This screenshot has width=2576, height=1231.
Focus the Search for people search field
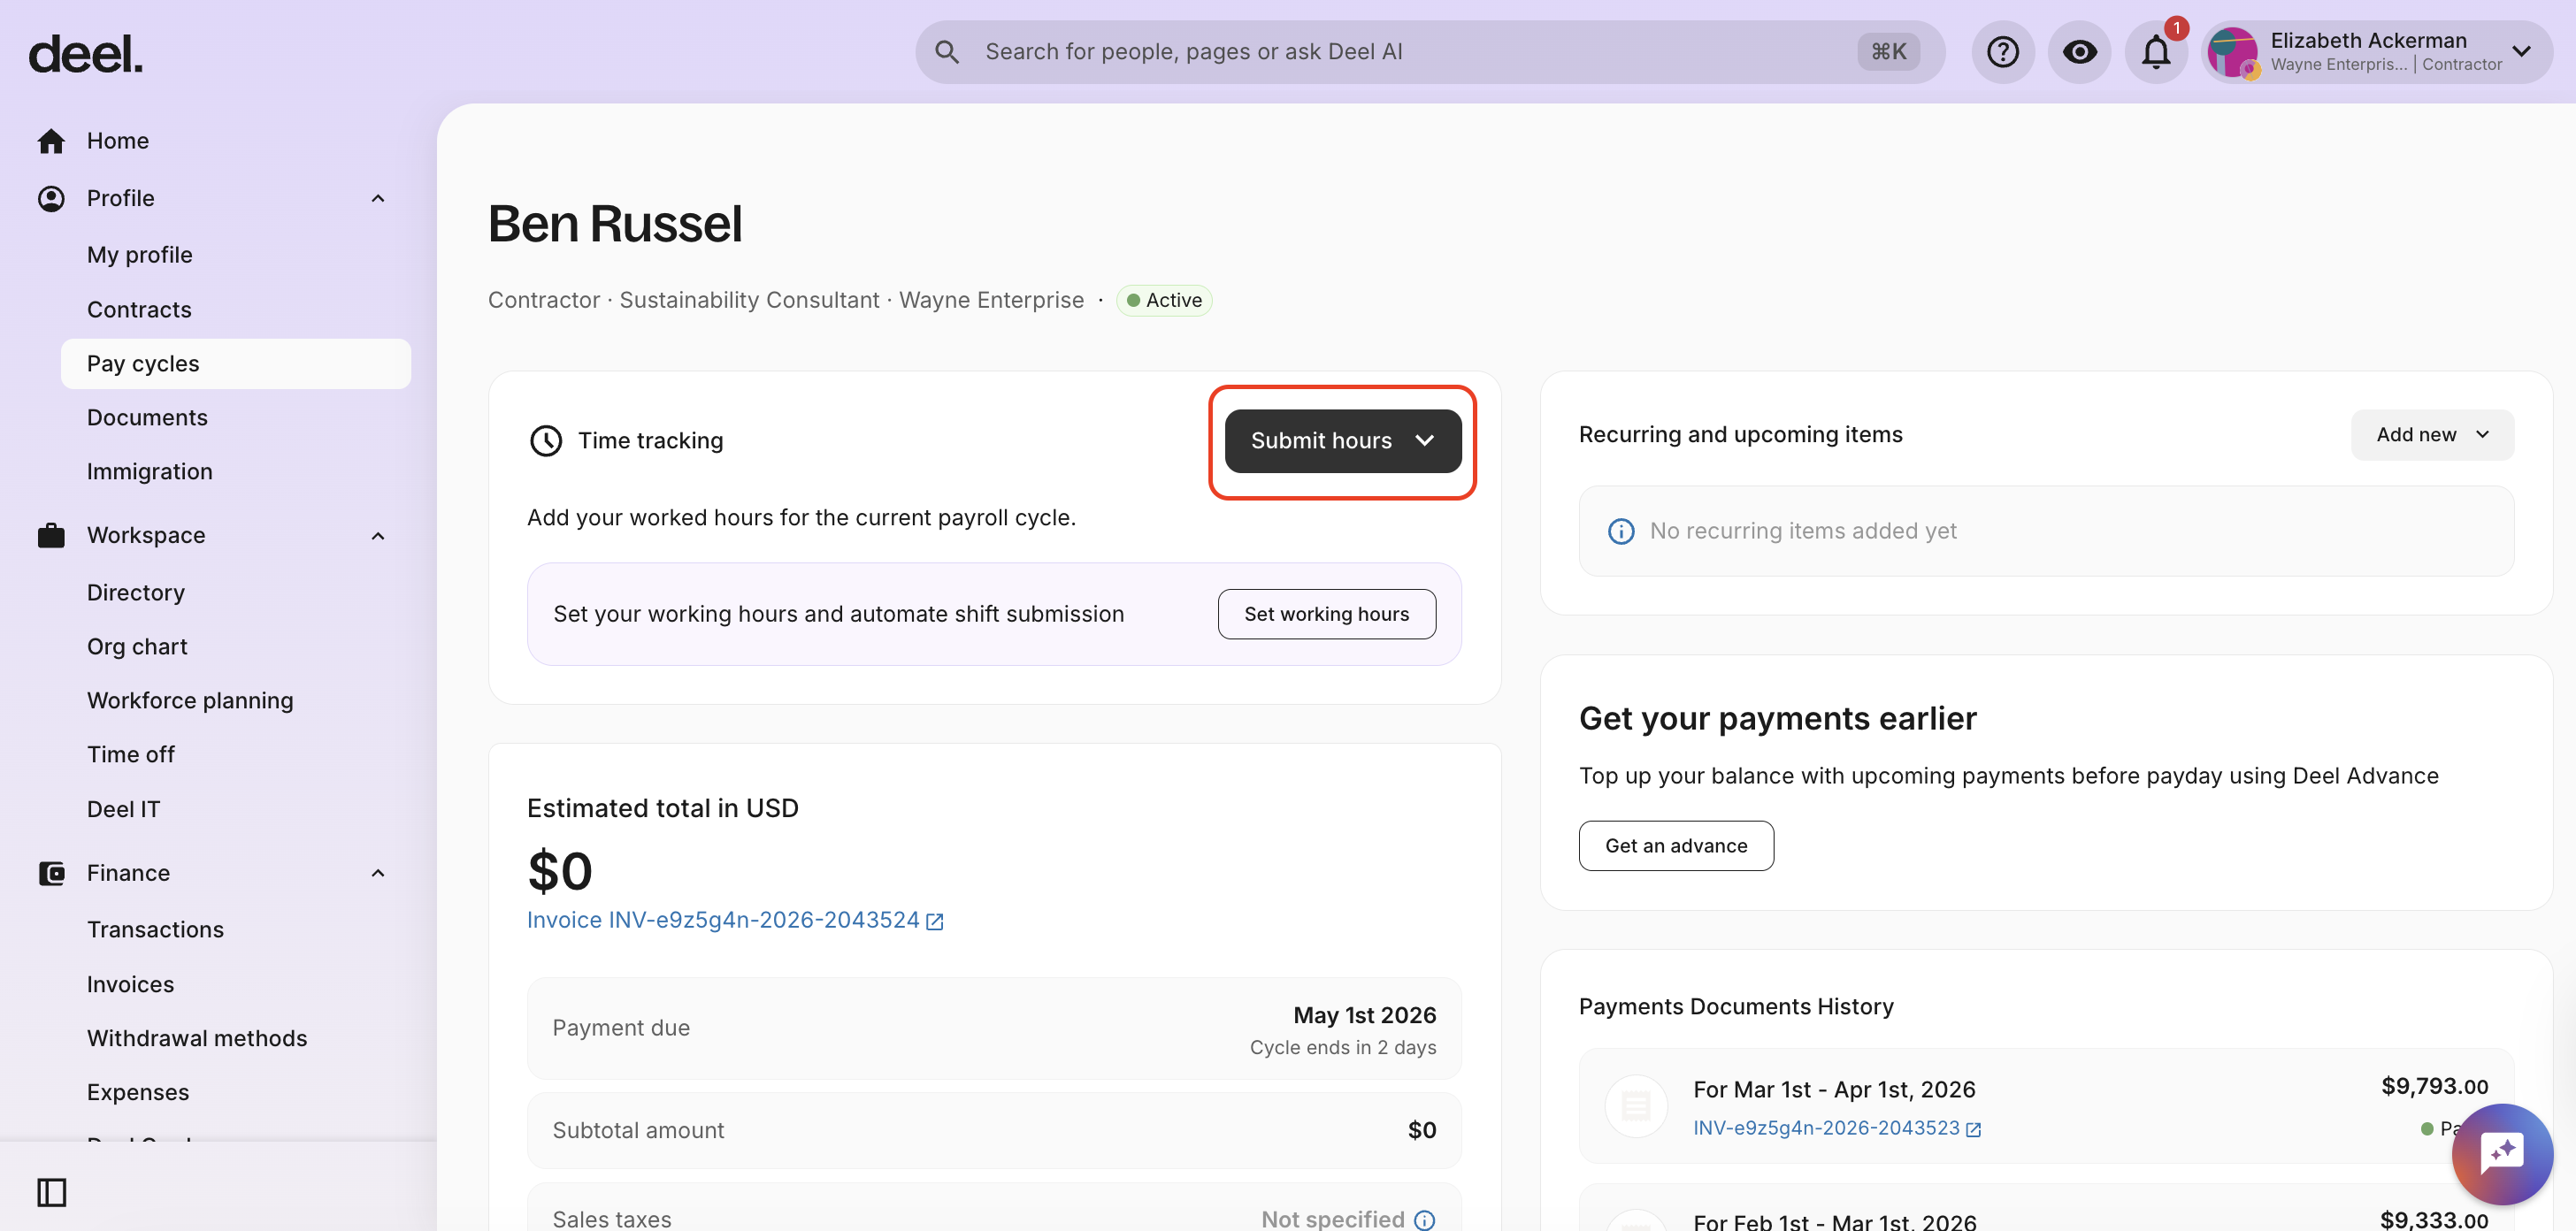(x=1429, y=52)
